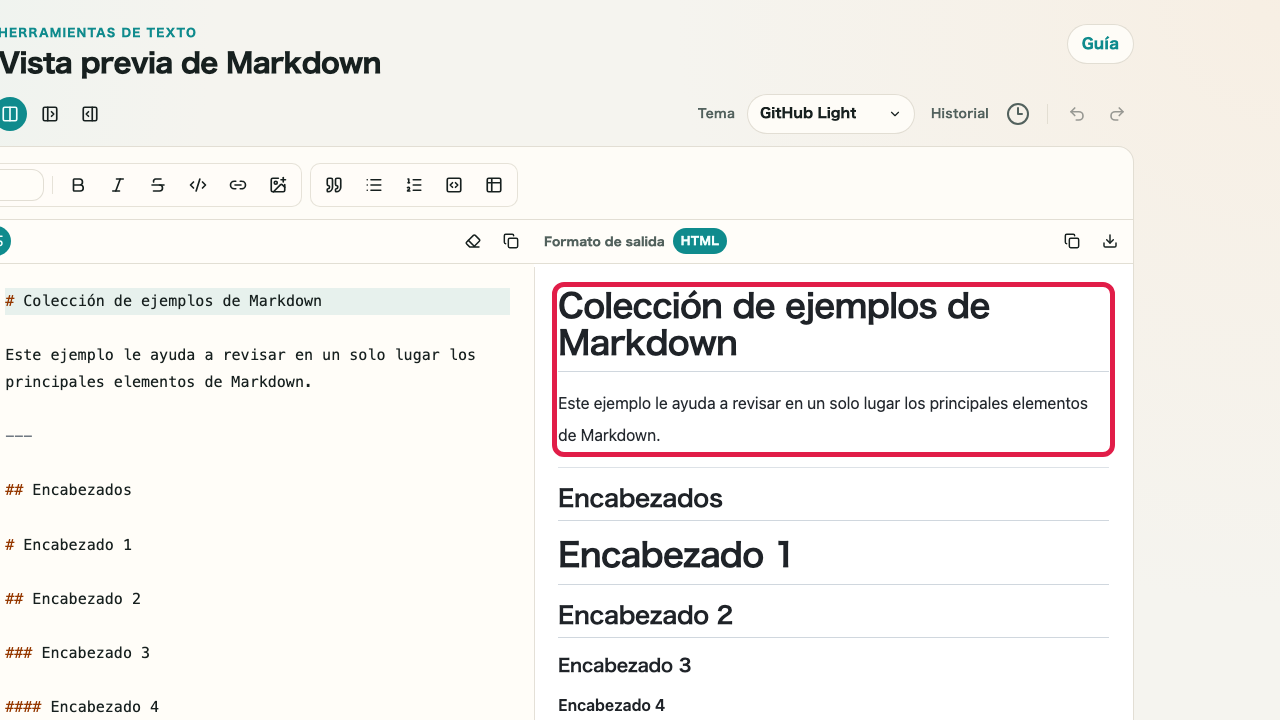Insert a hyperlink

coord(238,185)
